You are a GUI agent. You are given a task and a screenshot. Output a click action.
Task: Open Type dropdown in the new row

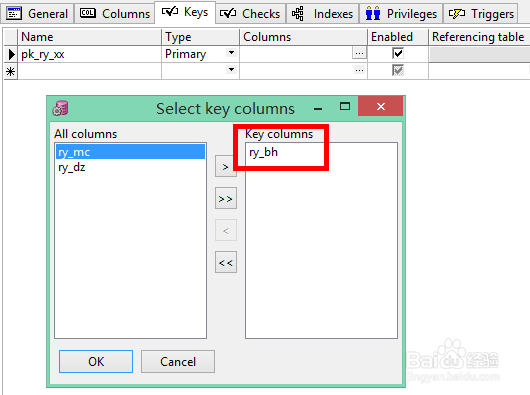[x=231, y=70]
